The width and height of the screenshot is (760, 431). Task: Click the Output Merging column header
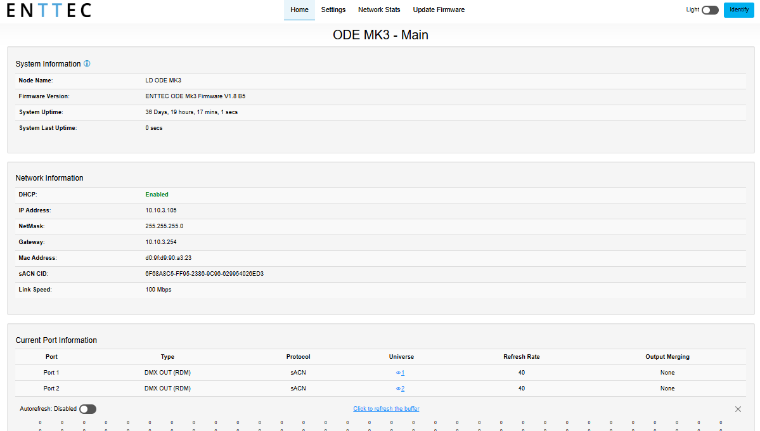[667, 357]
